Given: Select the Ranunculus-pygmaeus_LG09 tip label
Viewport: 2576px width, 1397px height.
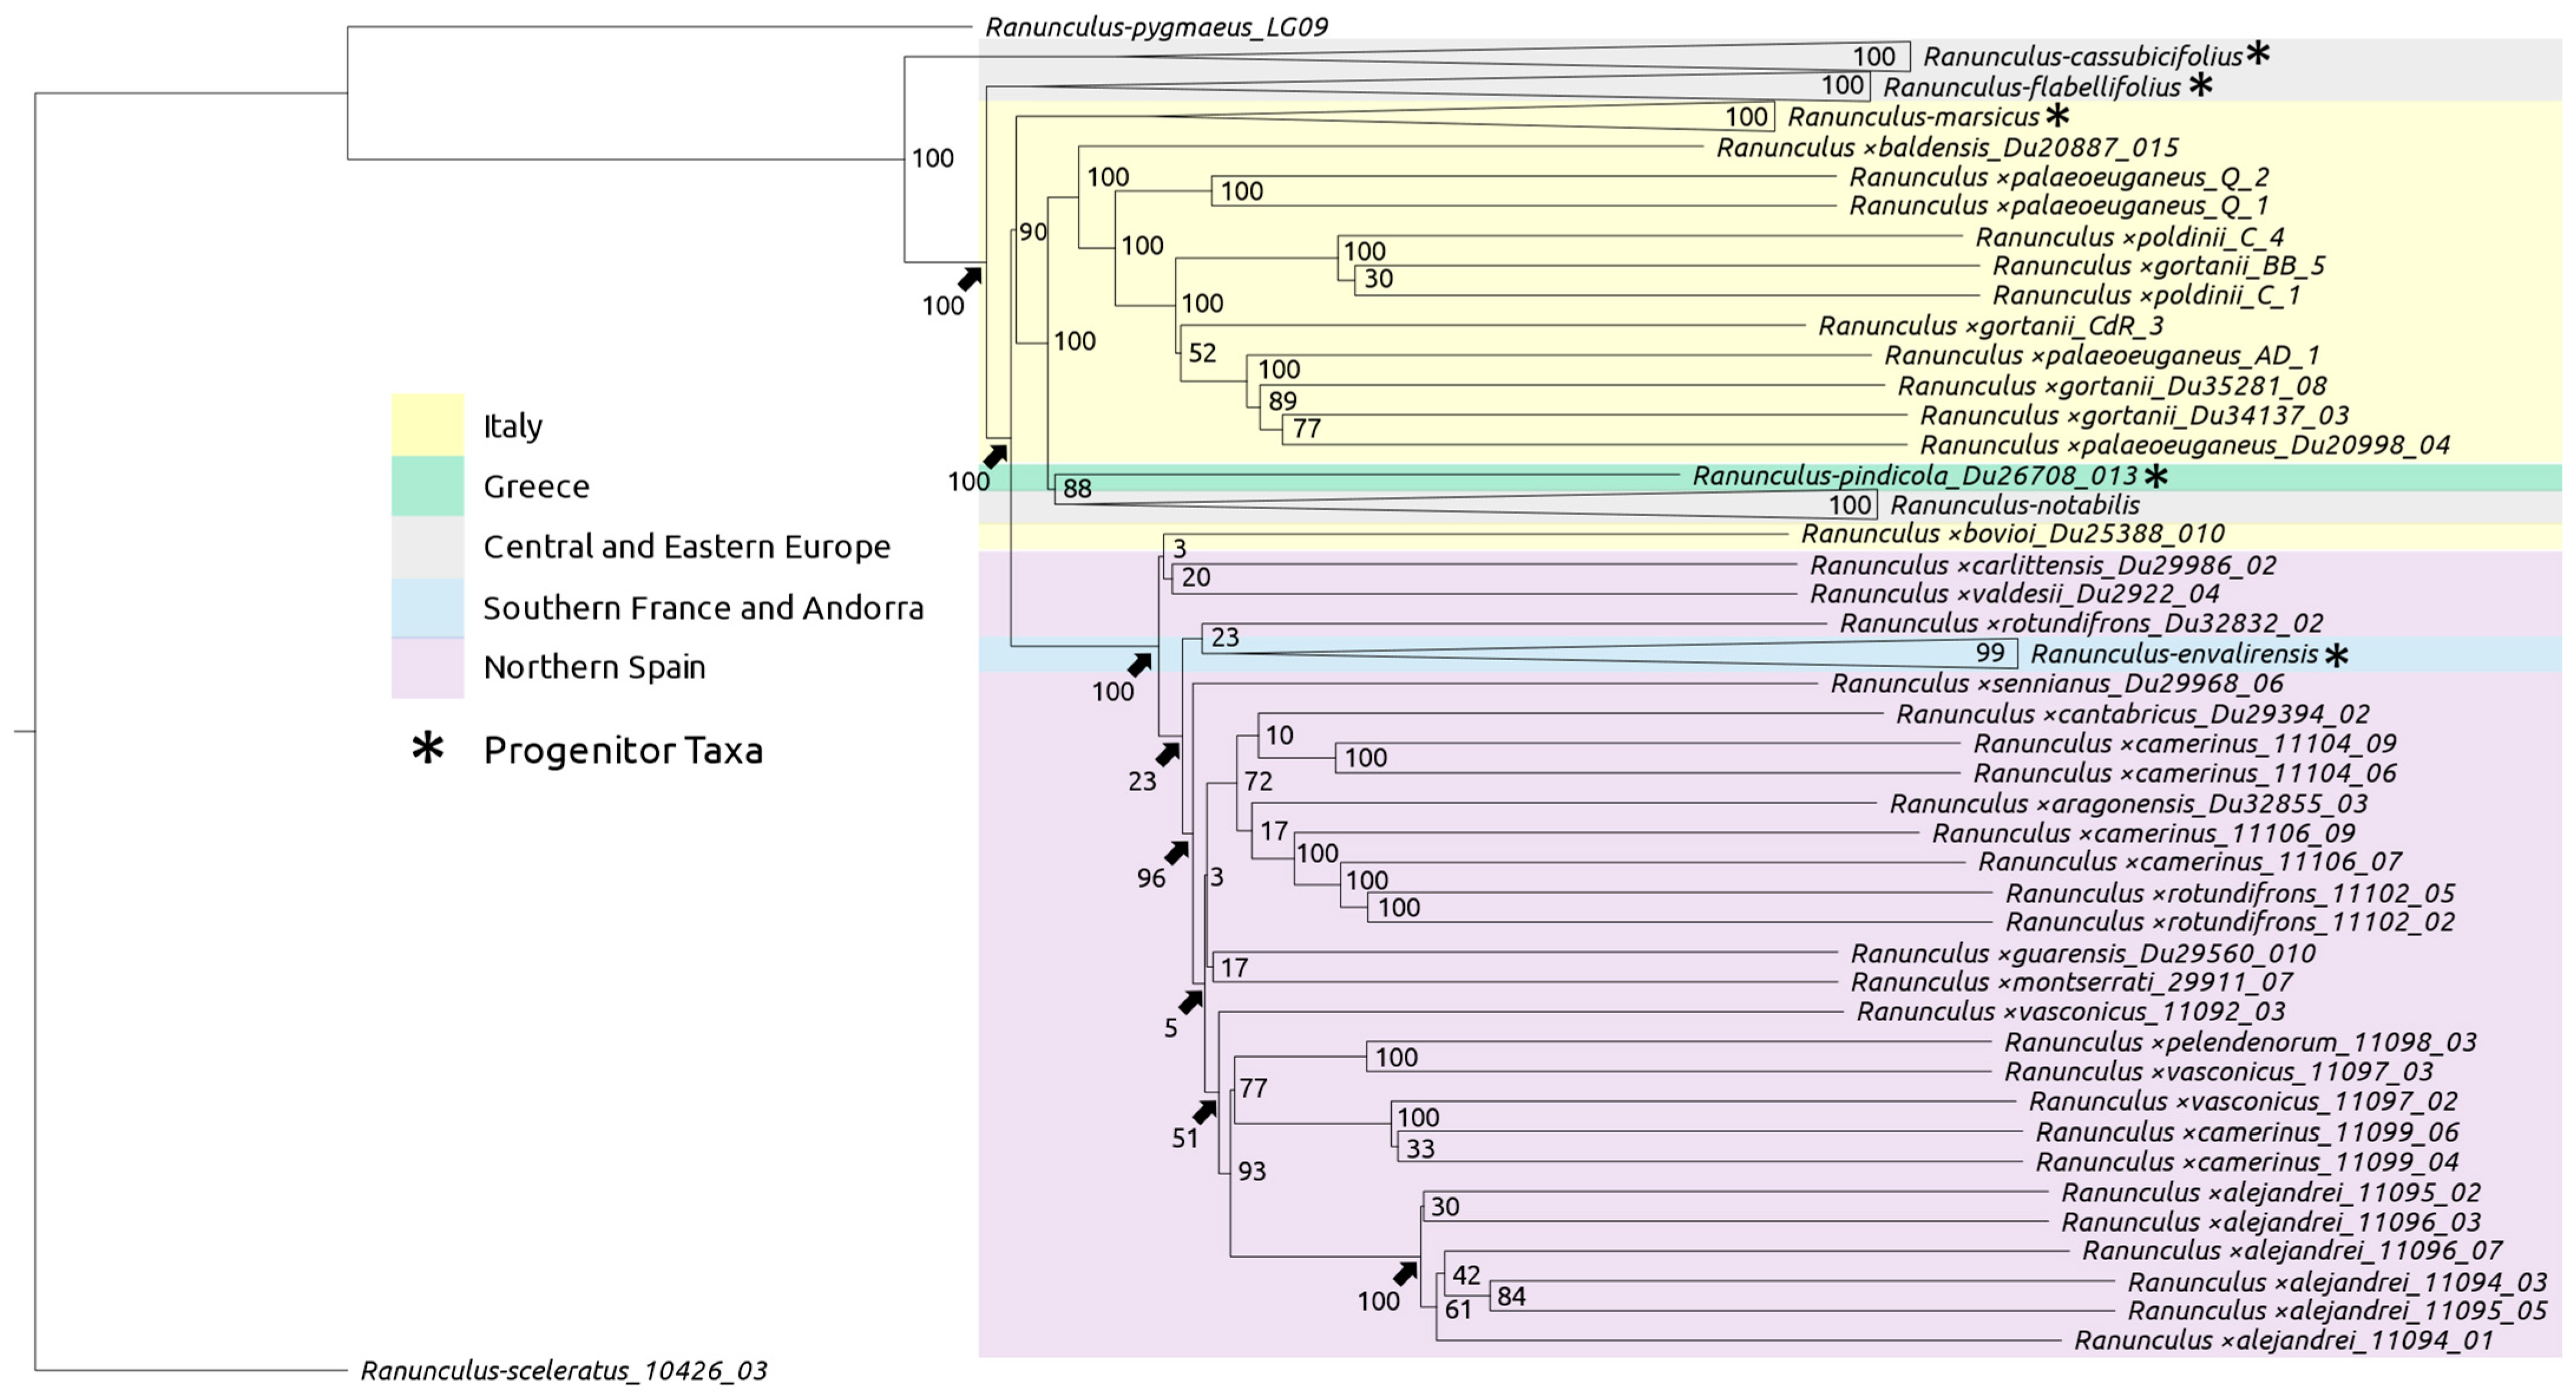Looking at the screenshot, I should point(1156,27).
